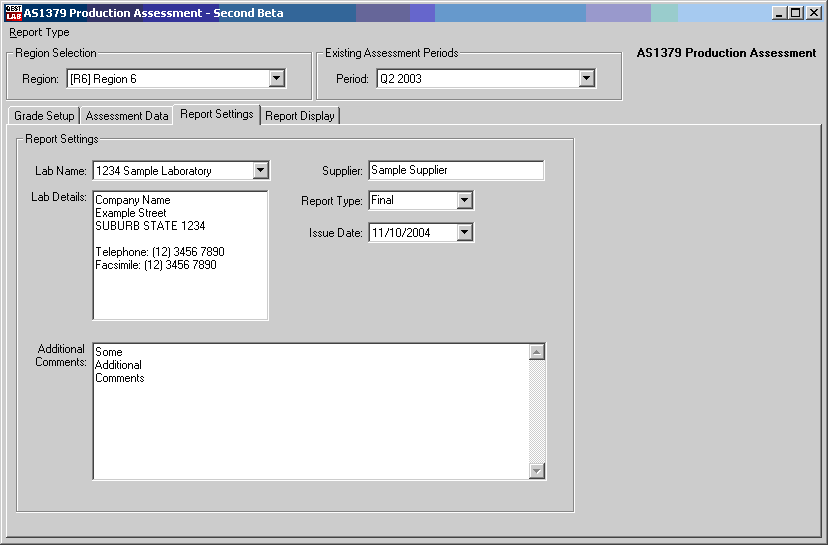Click into the Supplier text field
This screenshot has width=828, height=545.
coord(456,171)
